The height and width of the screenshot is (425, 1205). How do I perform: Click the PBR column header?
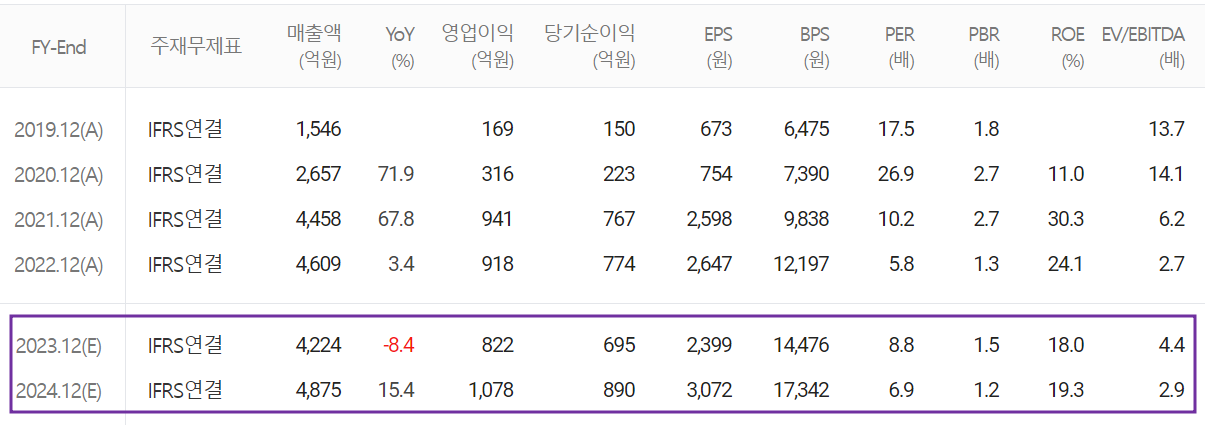click(984, 46)
